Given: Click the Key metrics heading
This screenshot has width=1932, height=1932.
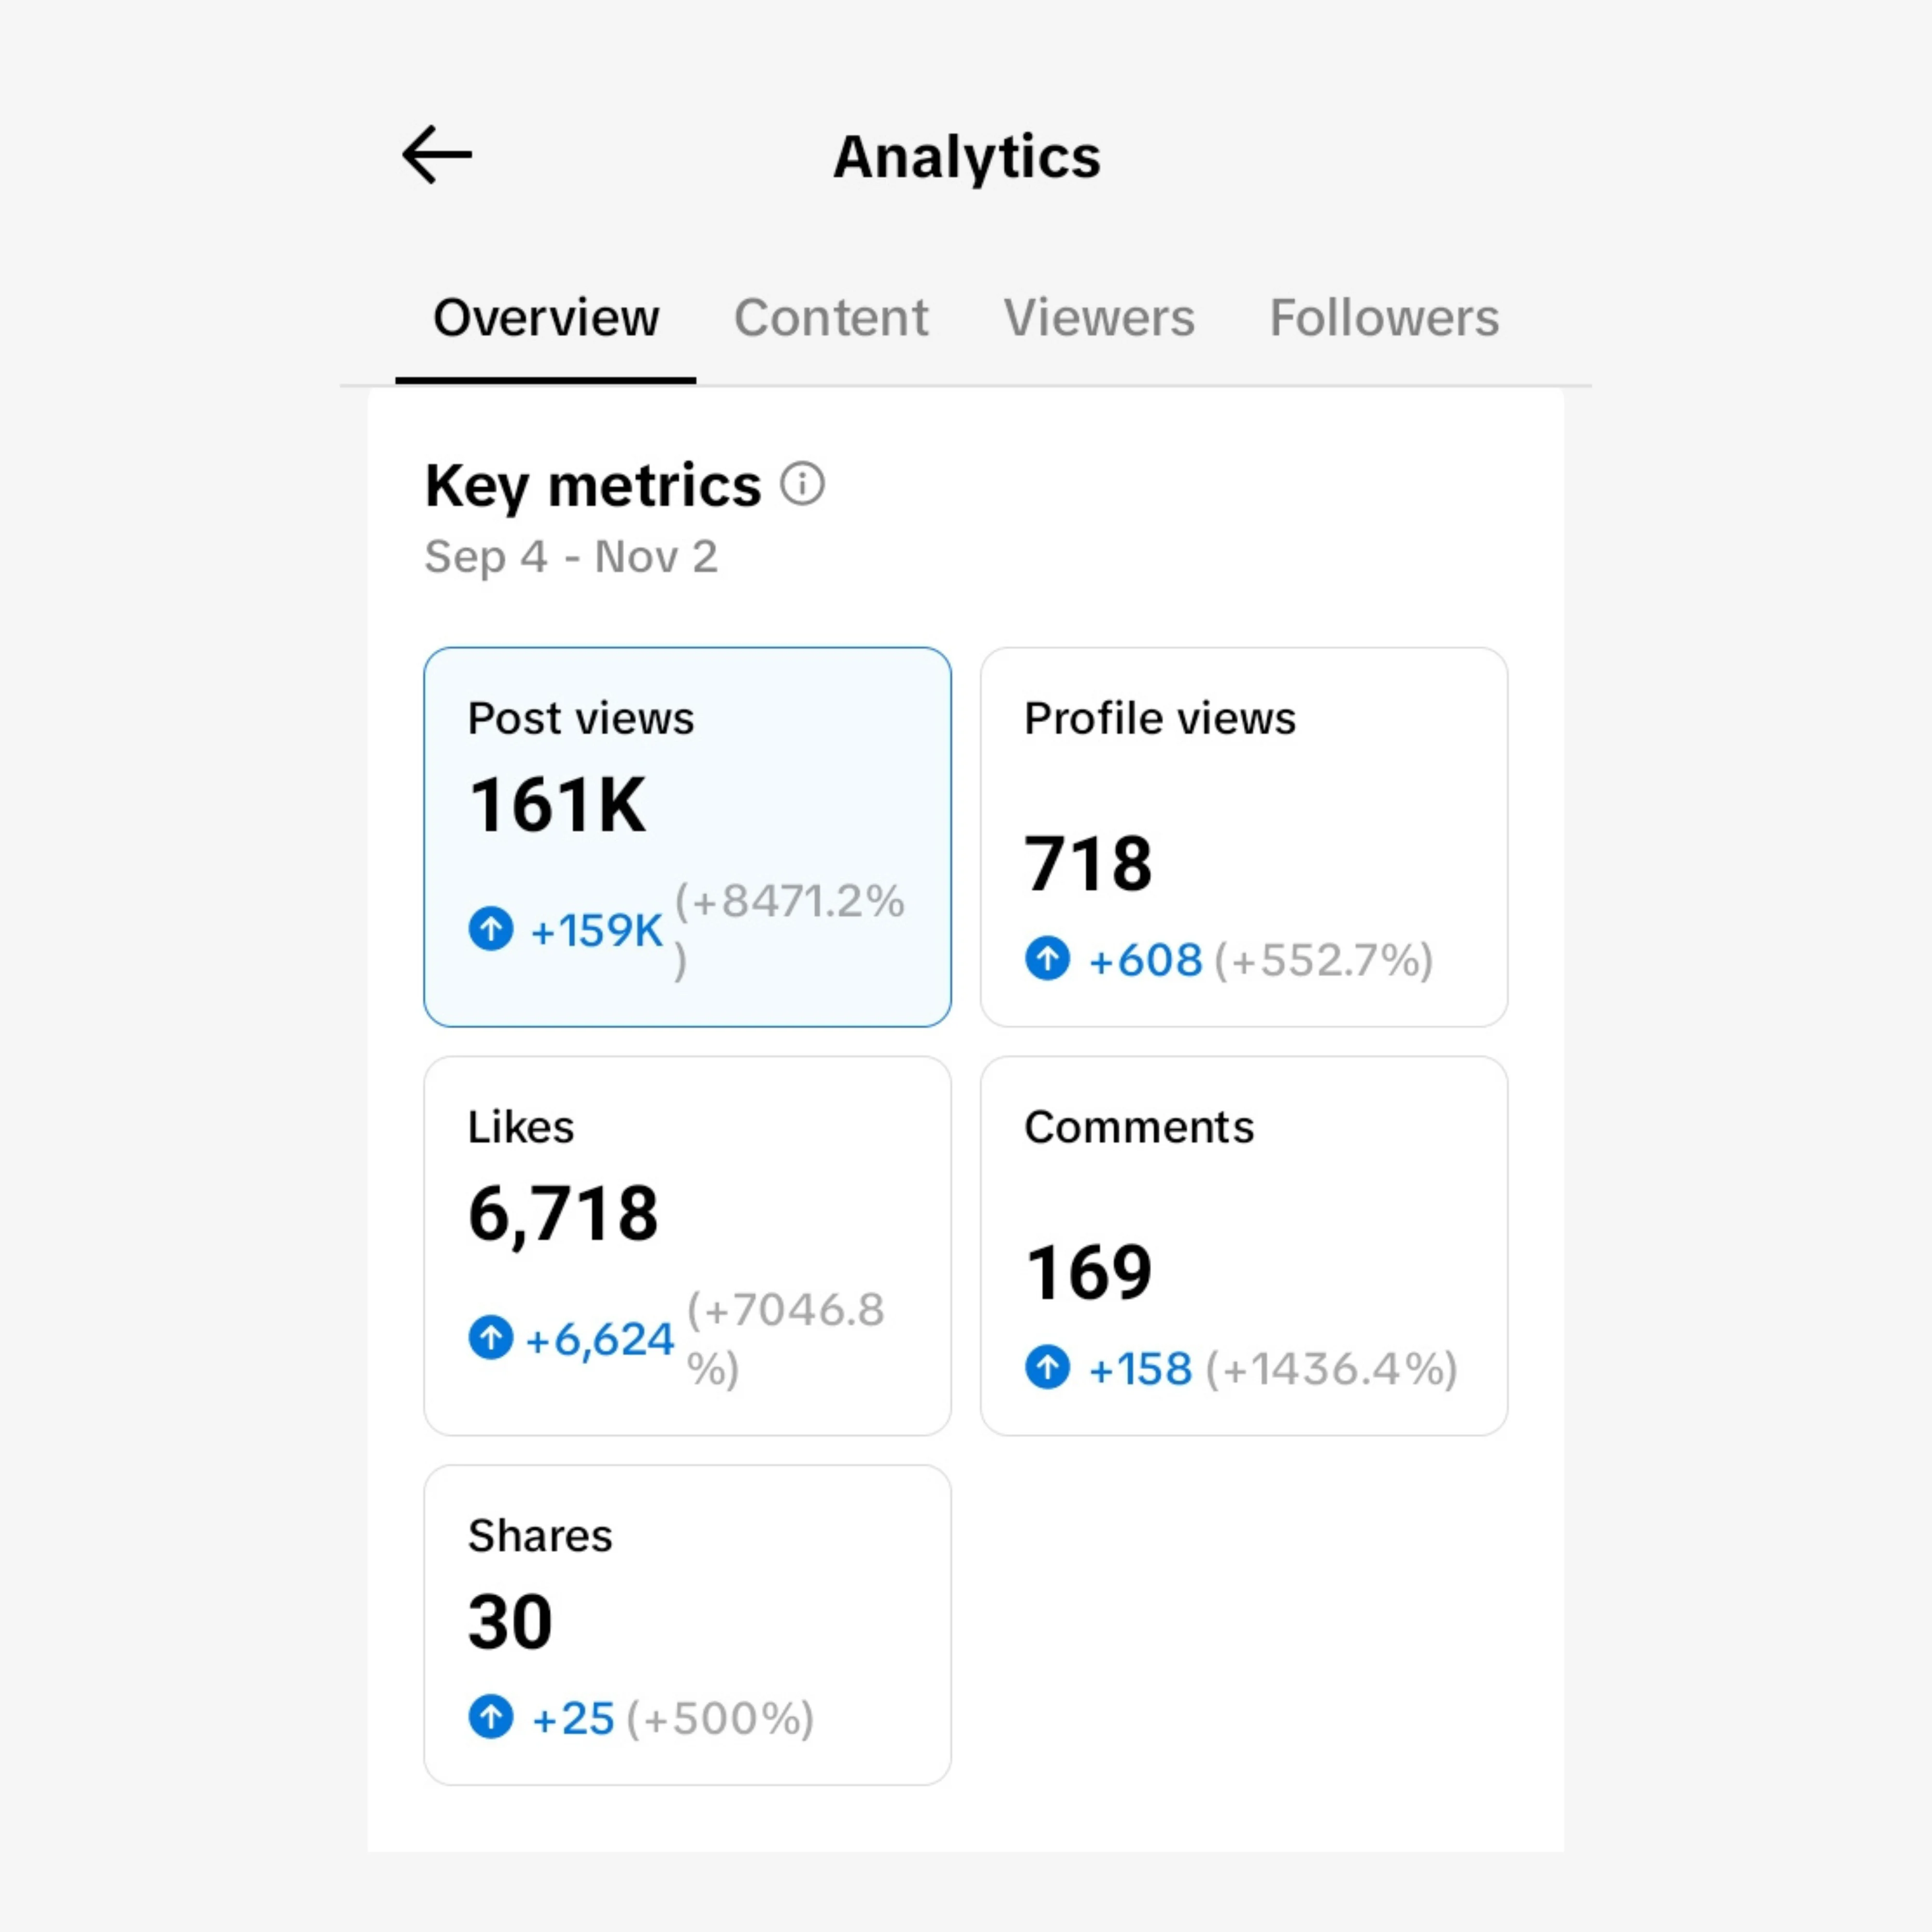Looking at the screenshot, I should pyautogui.click(x=593, y=486).
